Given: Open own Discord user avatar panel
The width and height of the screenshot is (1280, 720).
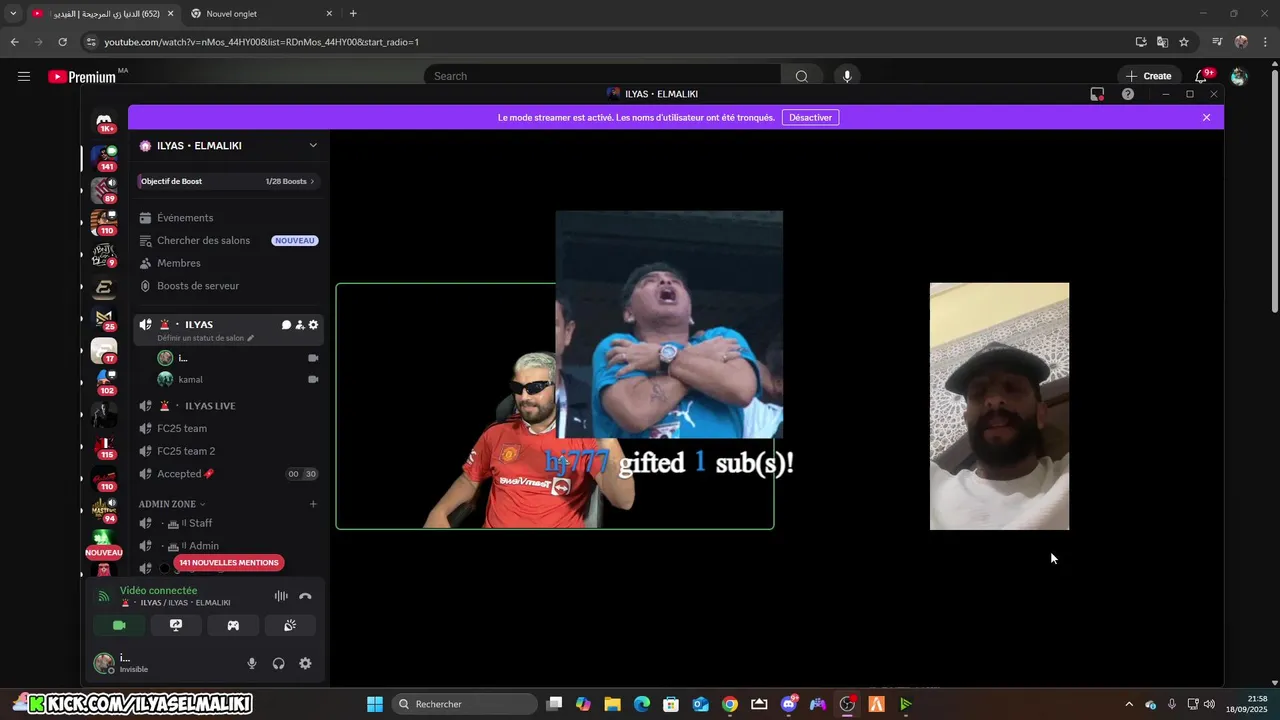Looking at the screenshot, I should (104, 663).
